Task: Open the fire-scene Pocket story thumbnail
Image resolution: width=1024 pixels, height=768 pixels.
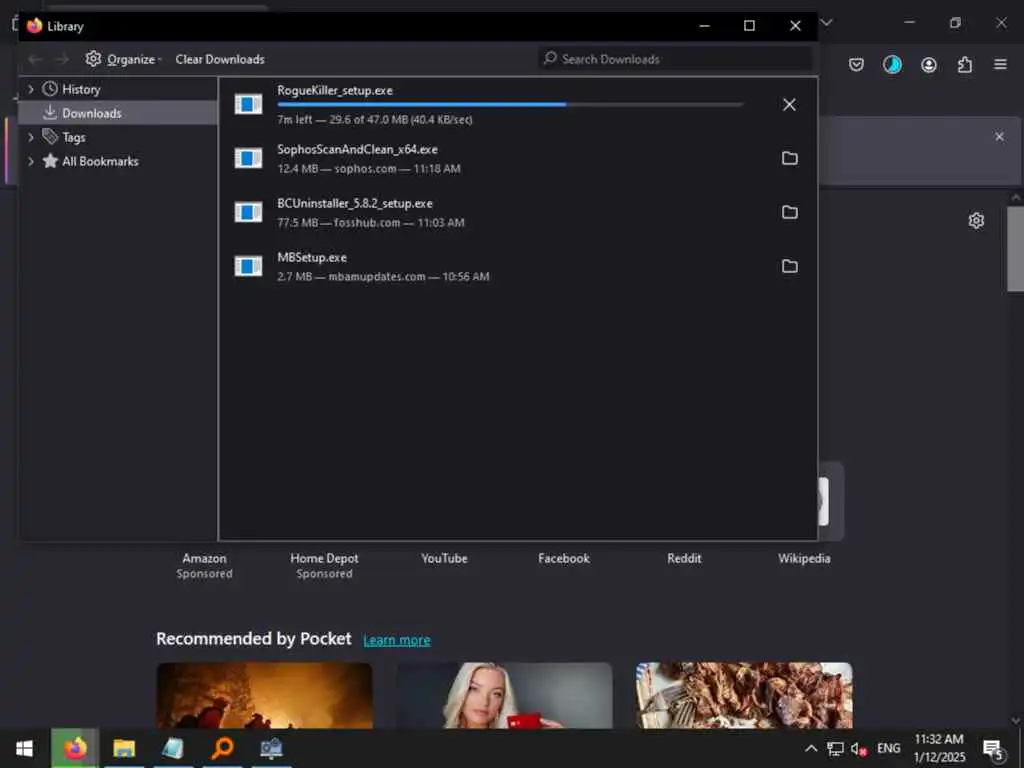Action: pos(264,695)
